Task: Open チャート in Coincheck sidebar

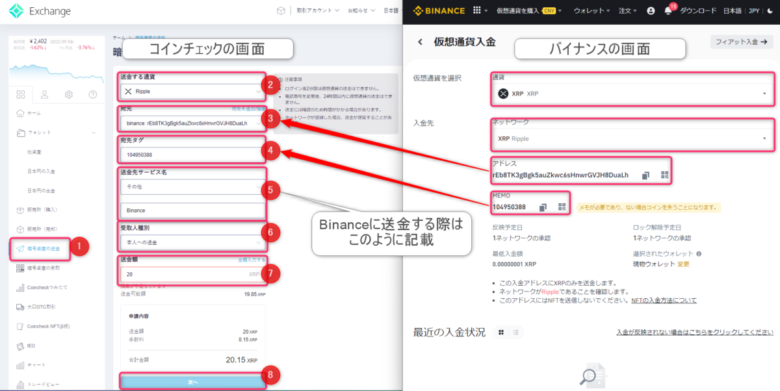Action: pyautogui.click(x=31, y=365)
